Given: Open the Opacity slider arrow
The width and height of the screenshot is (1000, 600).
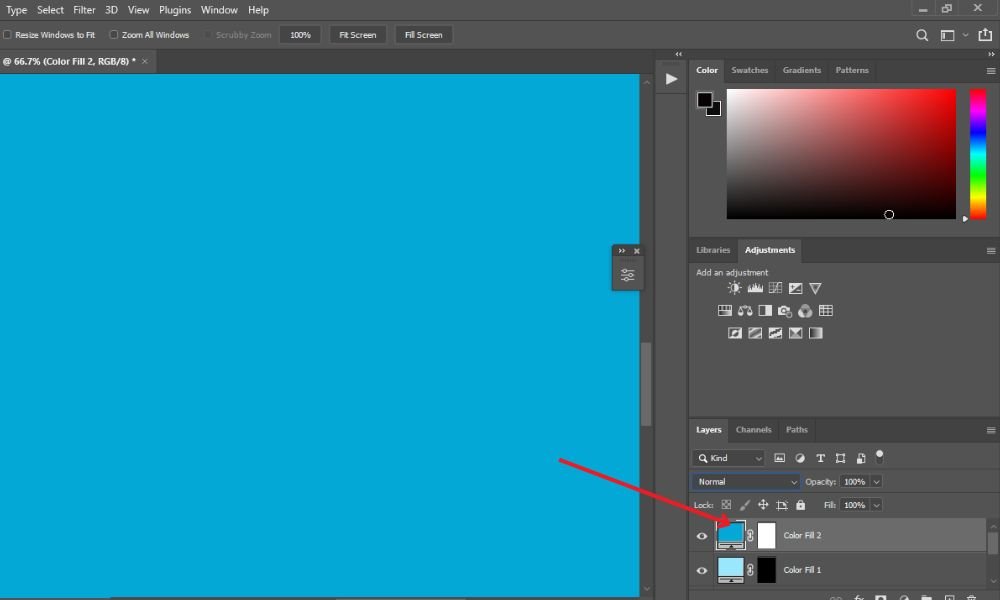Looking at the screenshot, I should (876, 481).
